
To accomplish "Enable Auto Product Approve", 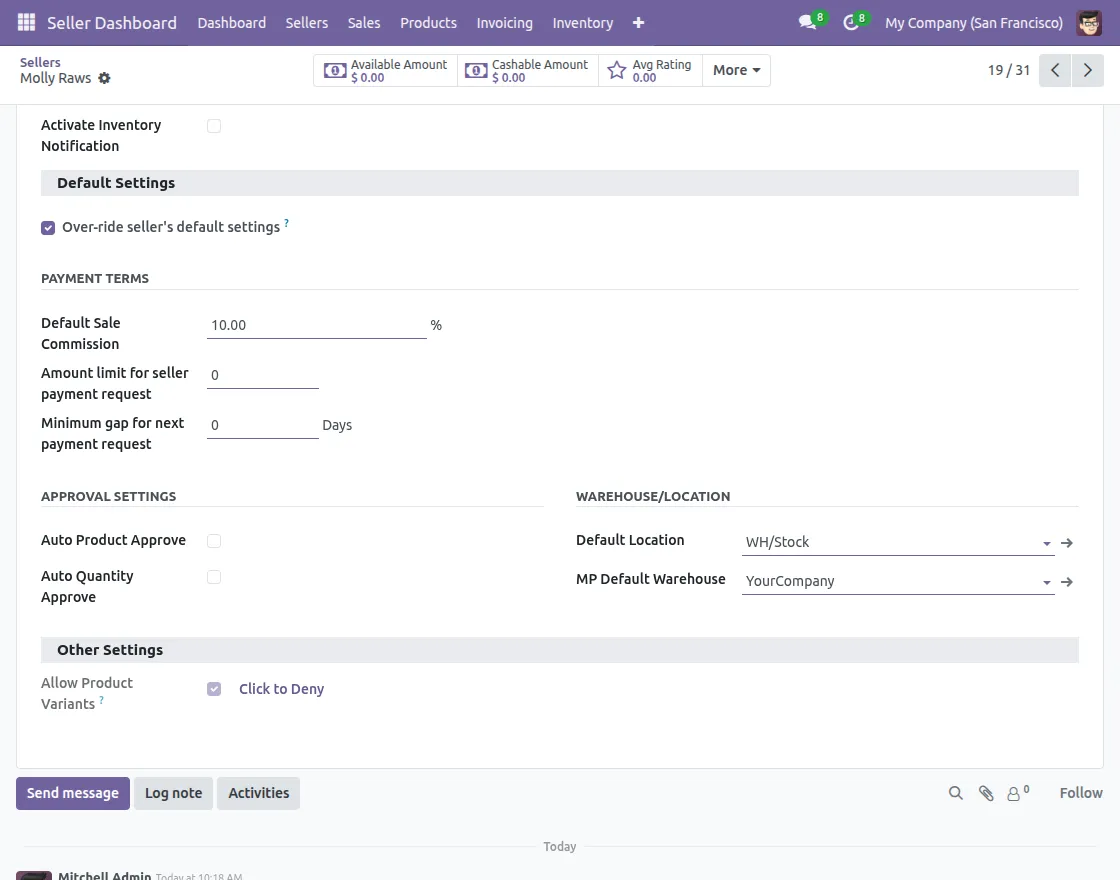I will click(214, 541).
